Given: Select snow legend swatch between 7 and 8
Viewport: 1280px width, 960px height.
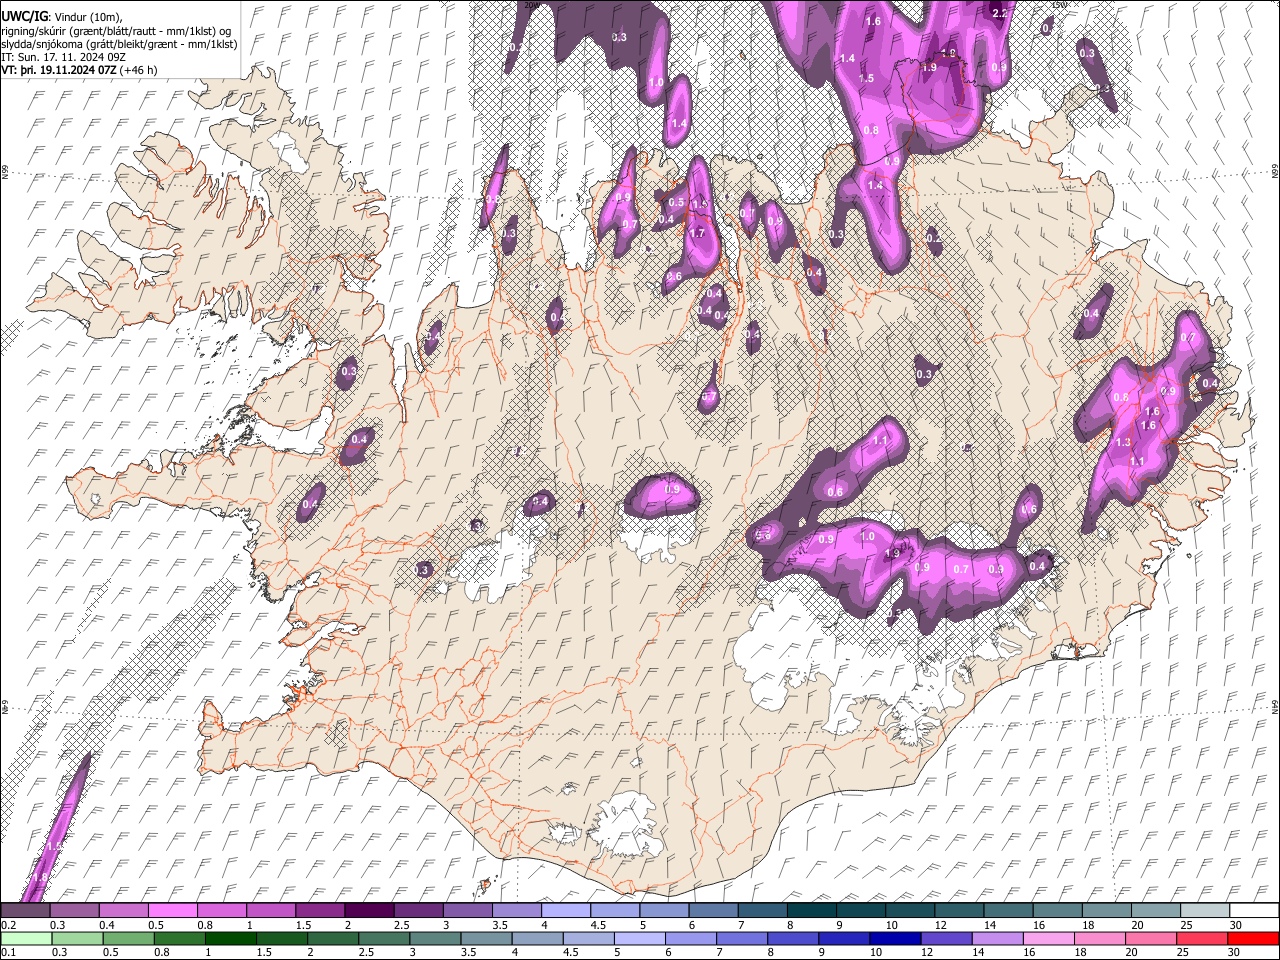Looking at the screenshot, I should click(x=763, y=910).
